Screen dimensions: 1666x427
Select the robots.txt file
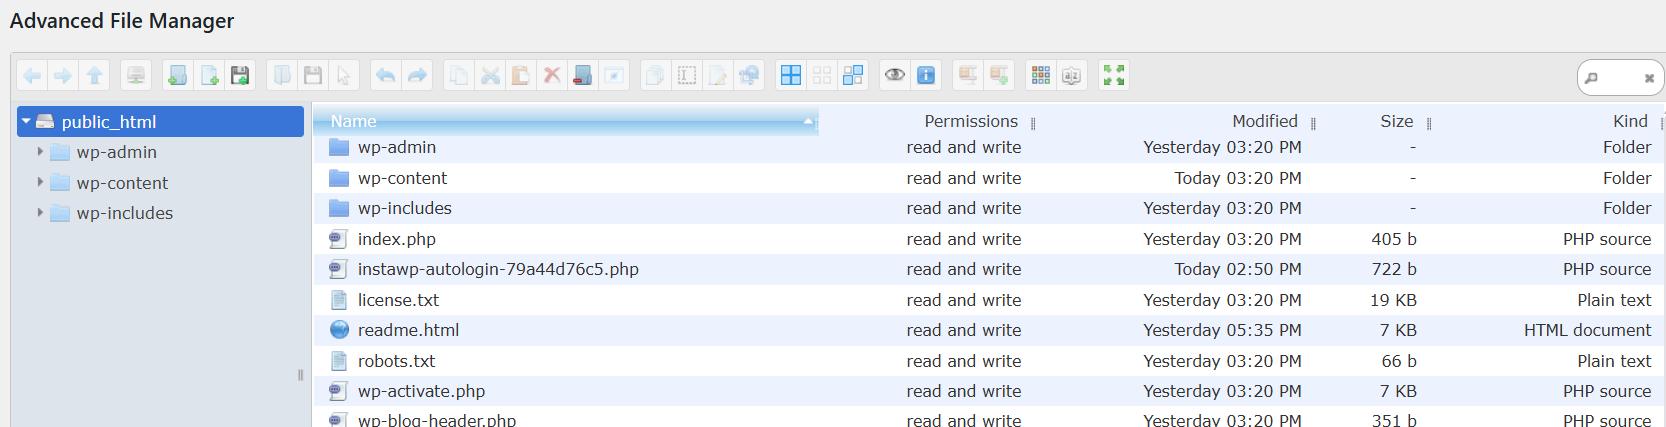[x=989, y=361]
